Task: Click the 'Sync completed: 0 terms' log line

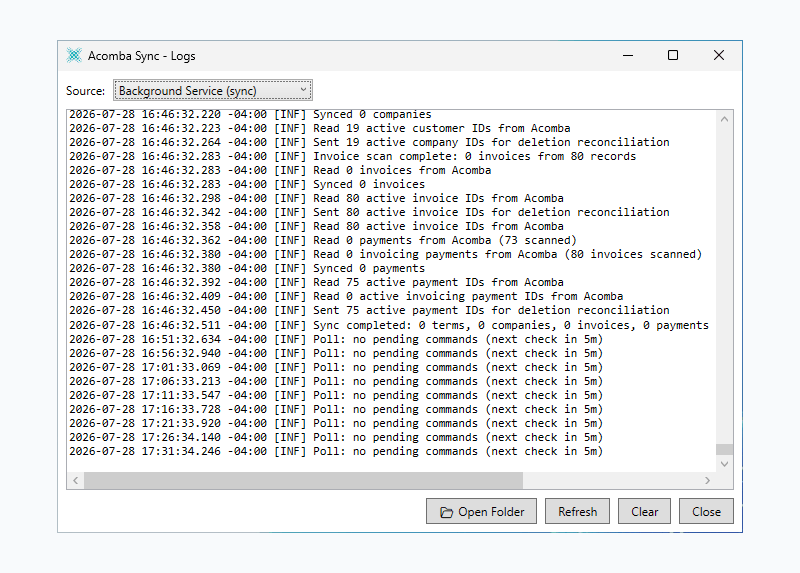Action: (389, 325)
